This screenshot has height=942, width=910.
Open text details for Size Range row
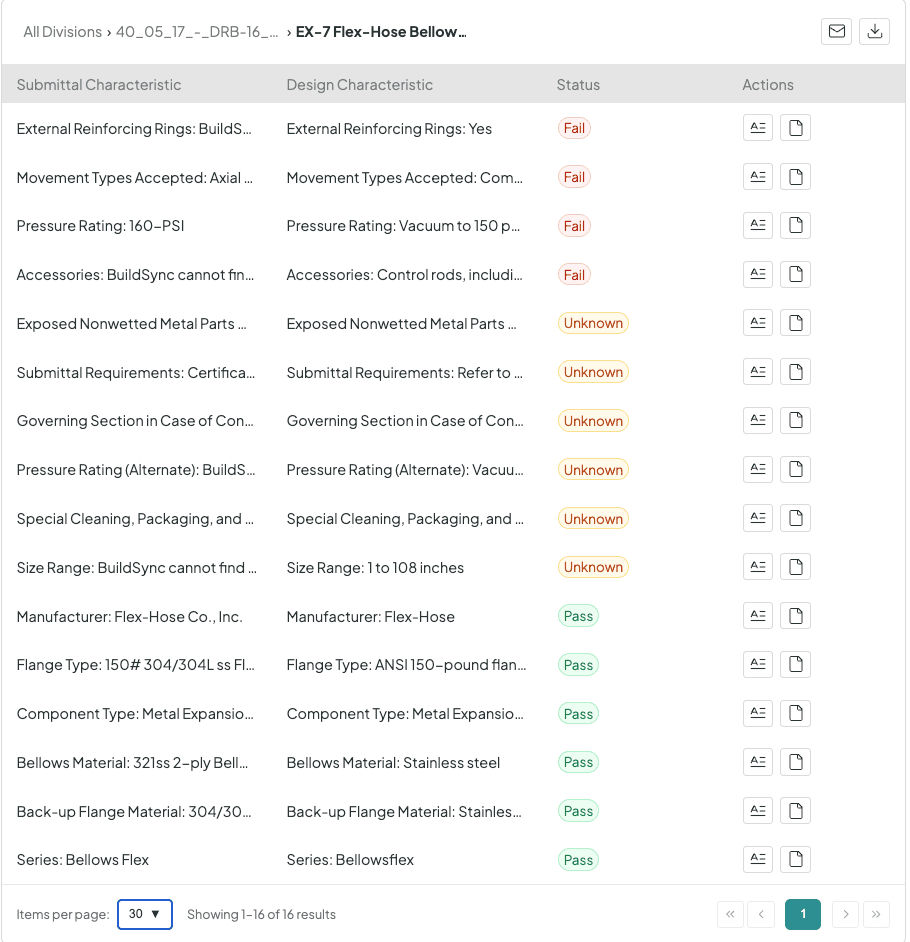point(758,567)
